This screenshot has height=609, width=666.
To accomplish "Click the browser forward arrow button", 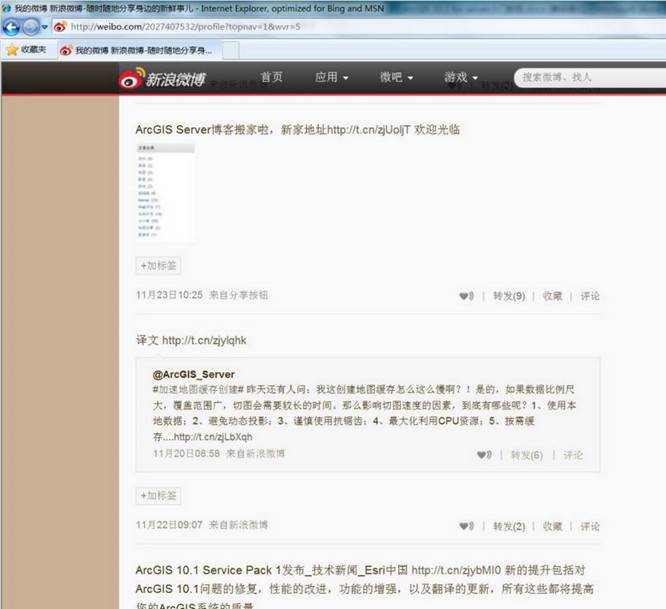I will click(x=31, y=28).
